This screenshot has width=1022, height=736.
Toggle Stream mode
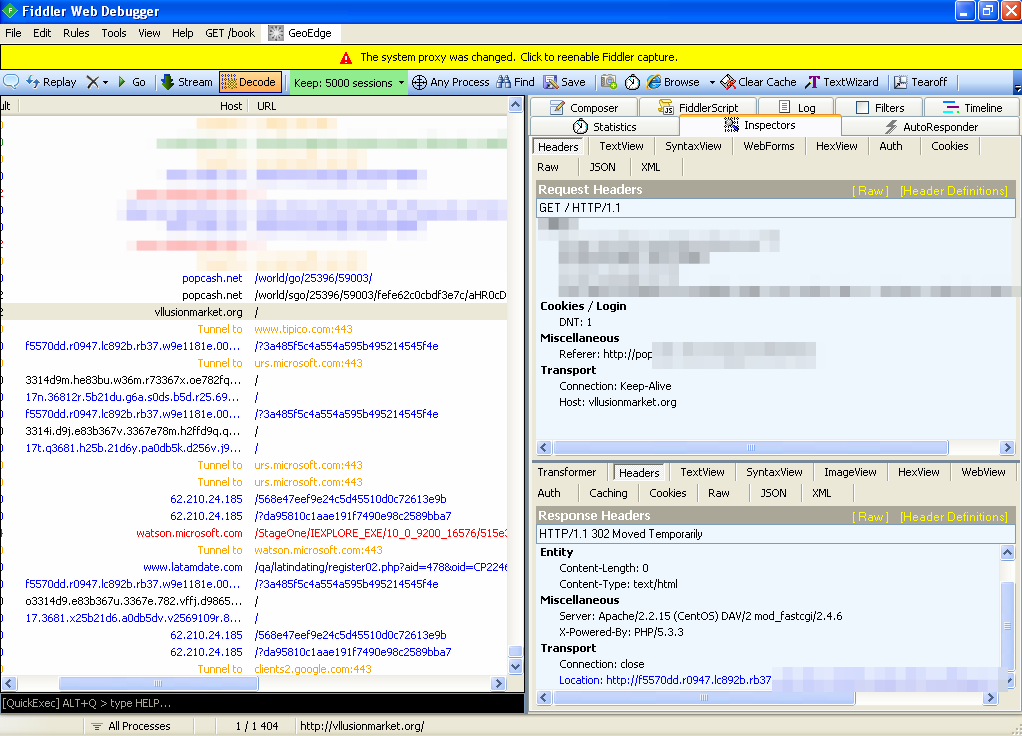(186, 82)
